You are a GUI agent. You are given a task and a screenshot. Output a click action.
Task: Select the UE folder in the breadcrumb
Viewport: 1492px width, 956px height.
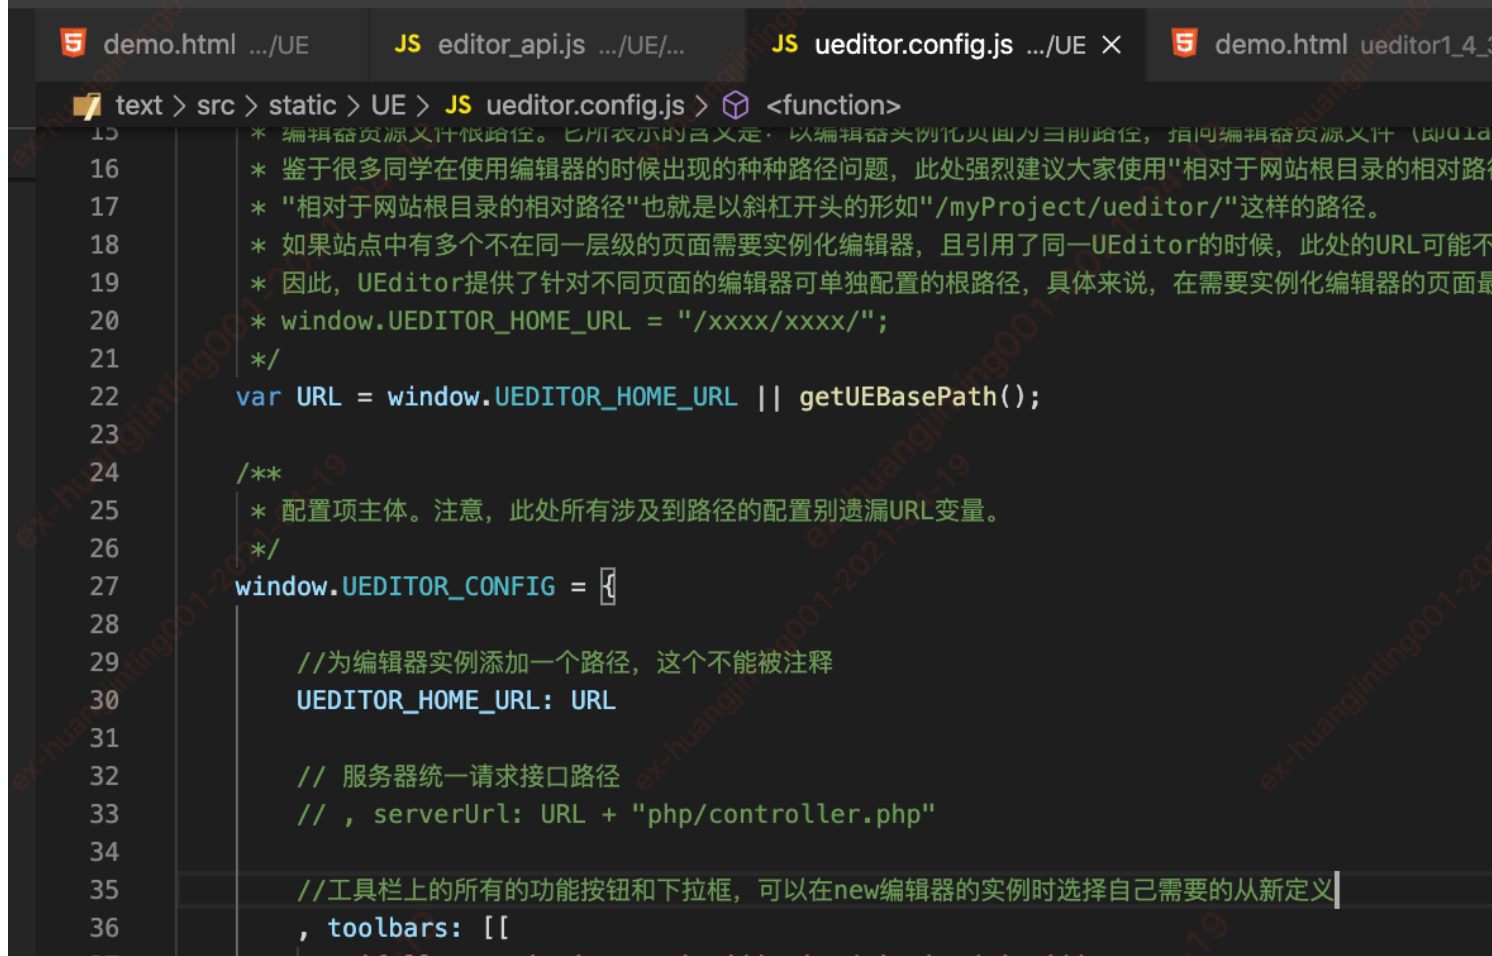(388, 105)
